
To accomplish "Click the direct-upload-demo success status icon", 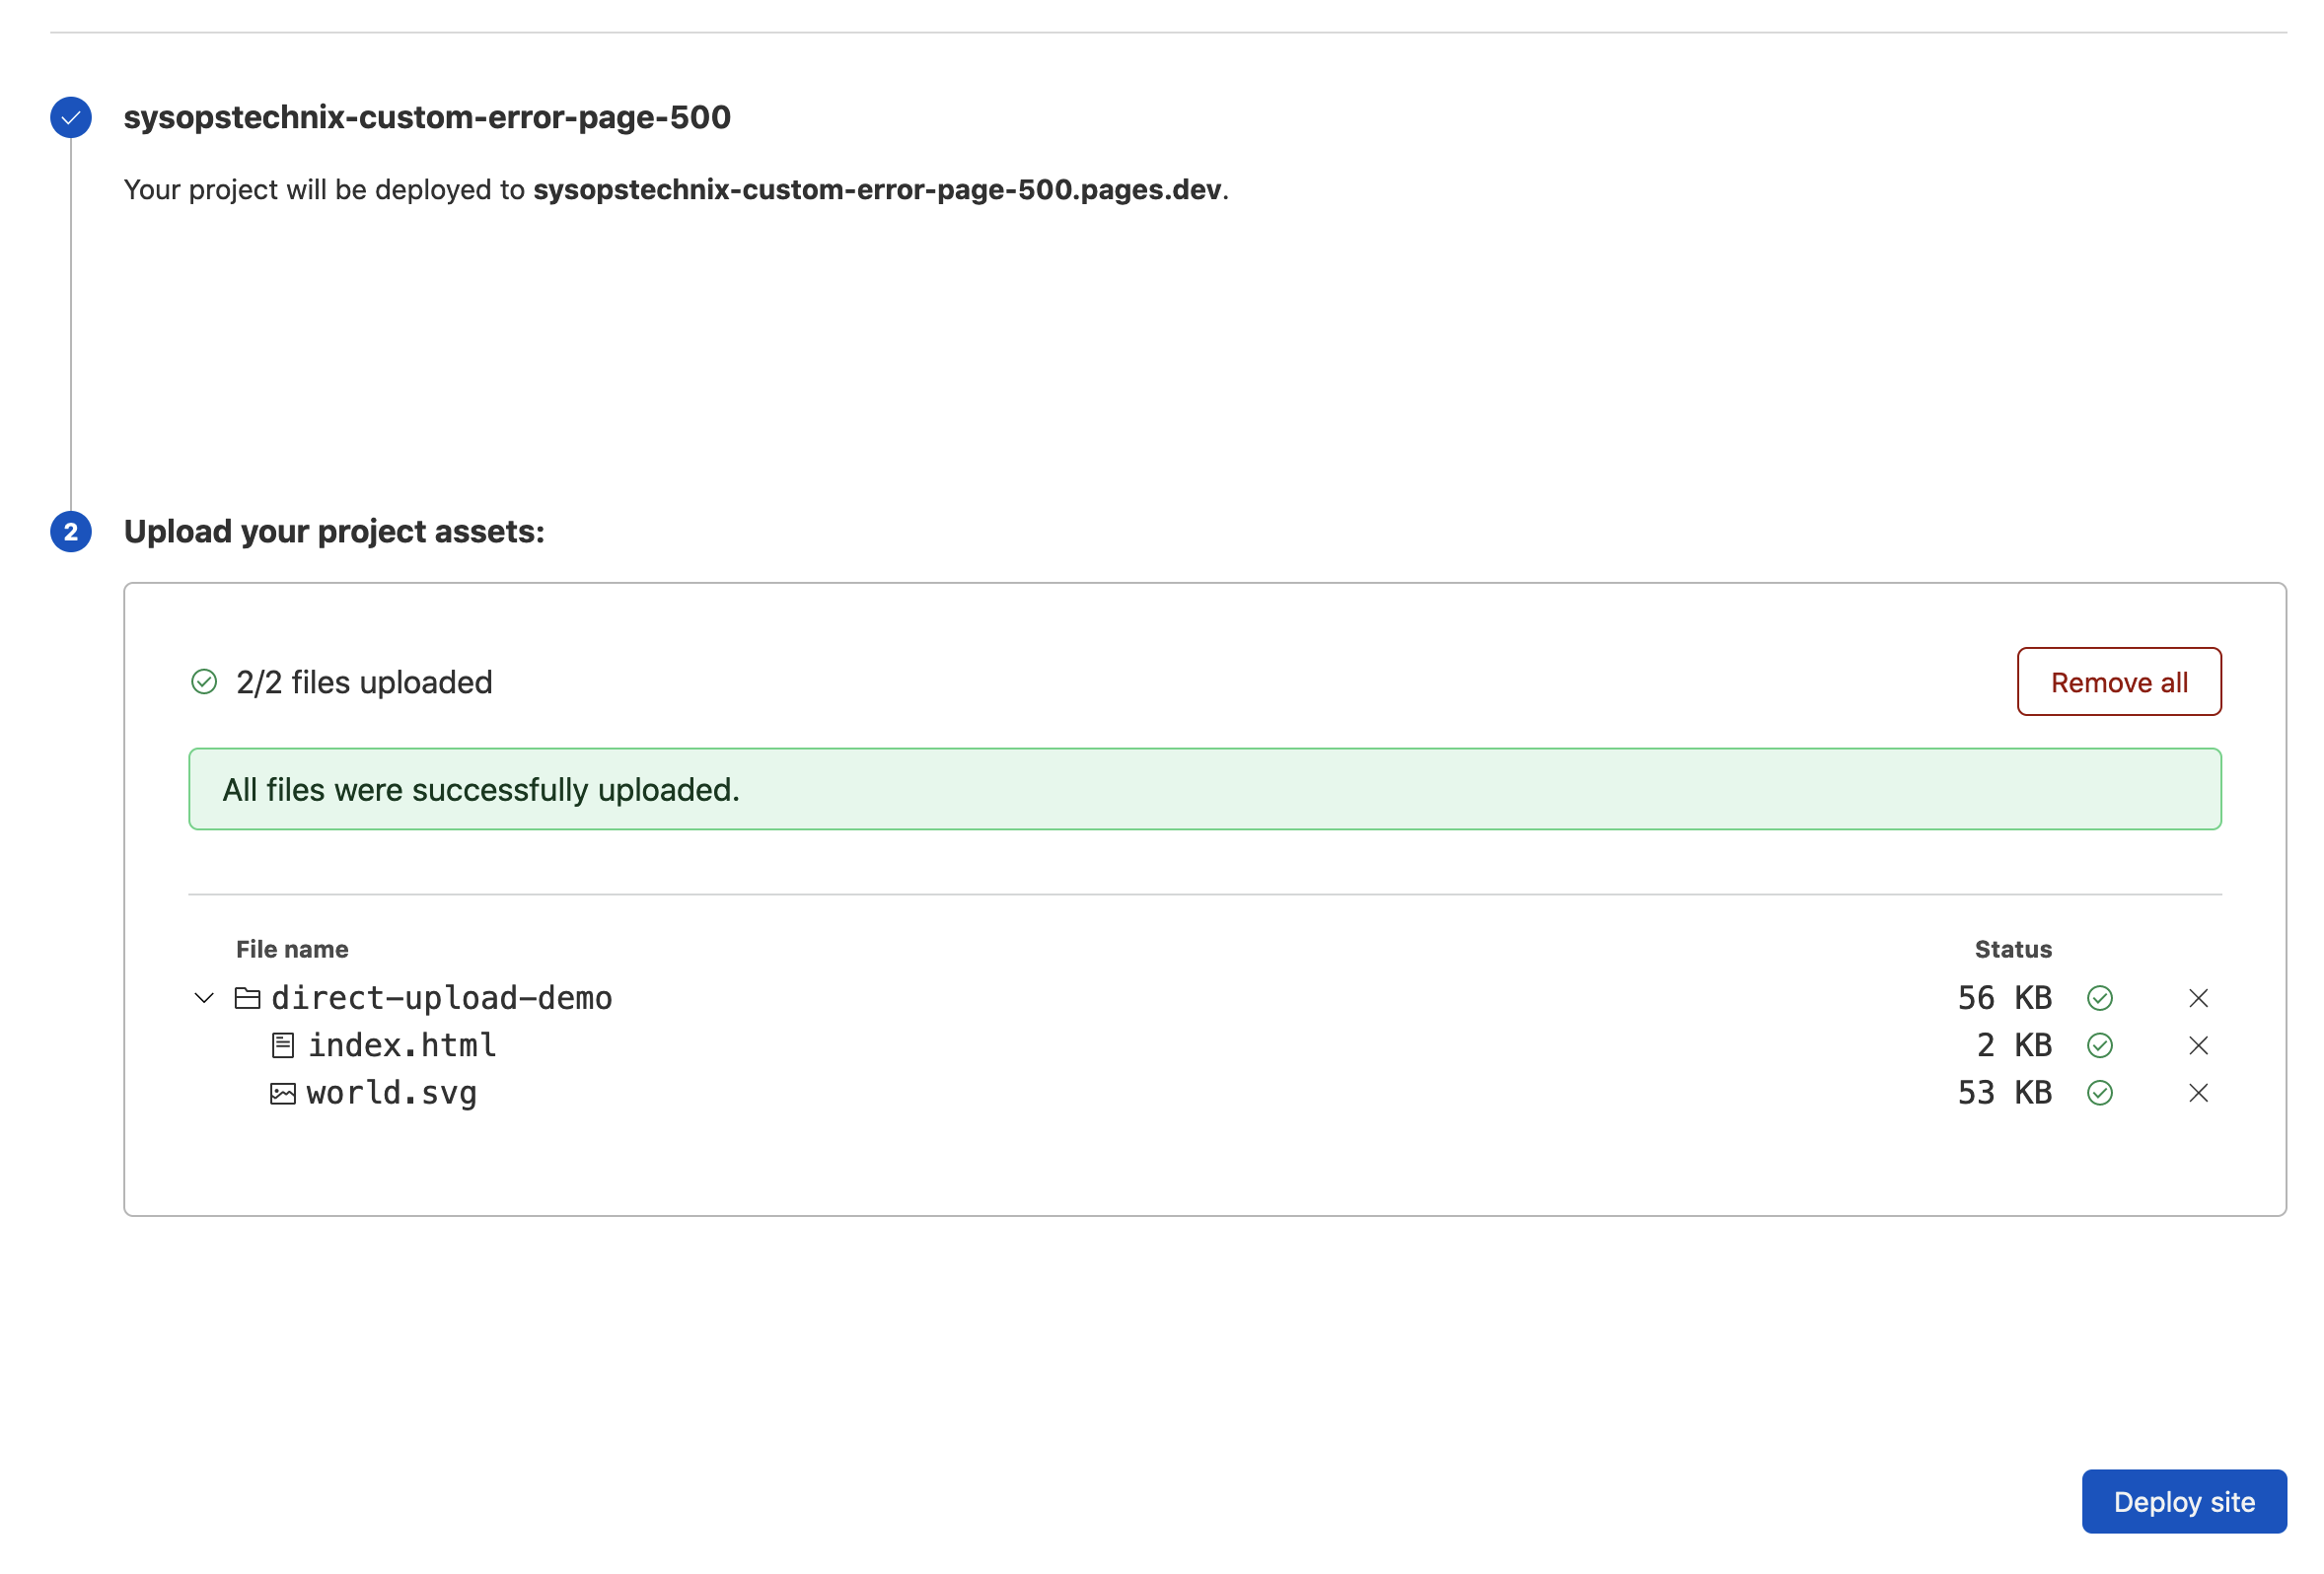I will coord(2100,998).
